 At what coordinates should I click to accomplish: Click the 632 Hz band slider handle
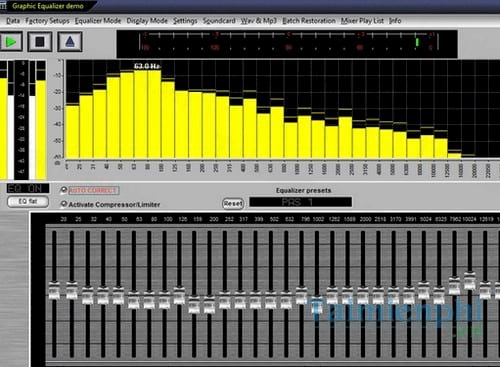(x=286, y=300)
